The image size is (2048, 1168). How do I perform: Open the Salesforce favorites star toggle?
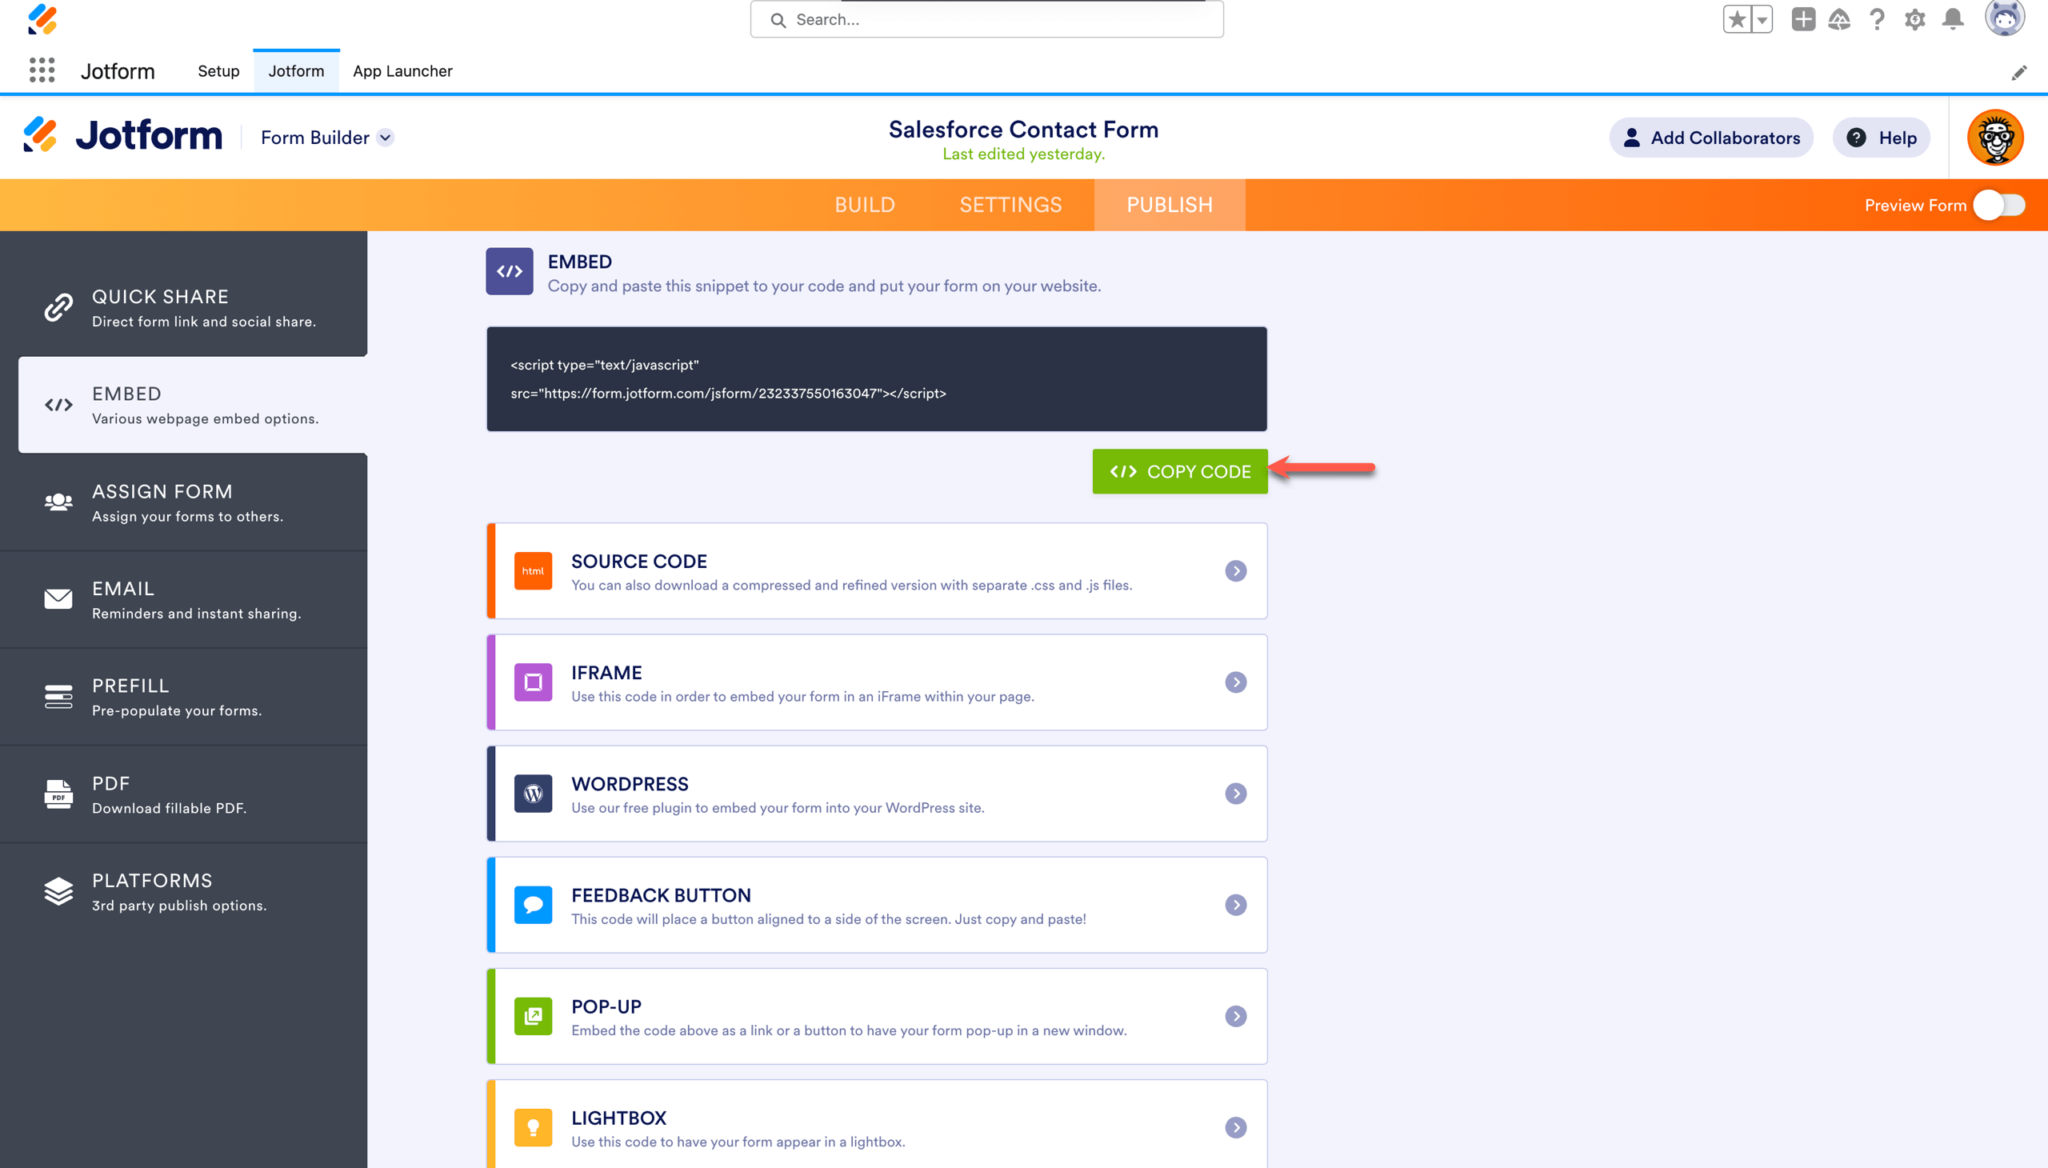click(1735, 19)
